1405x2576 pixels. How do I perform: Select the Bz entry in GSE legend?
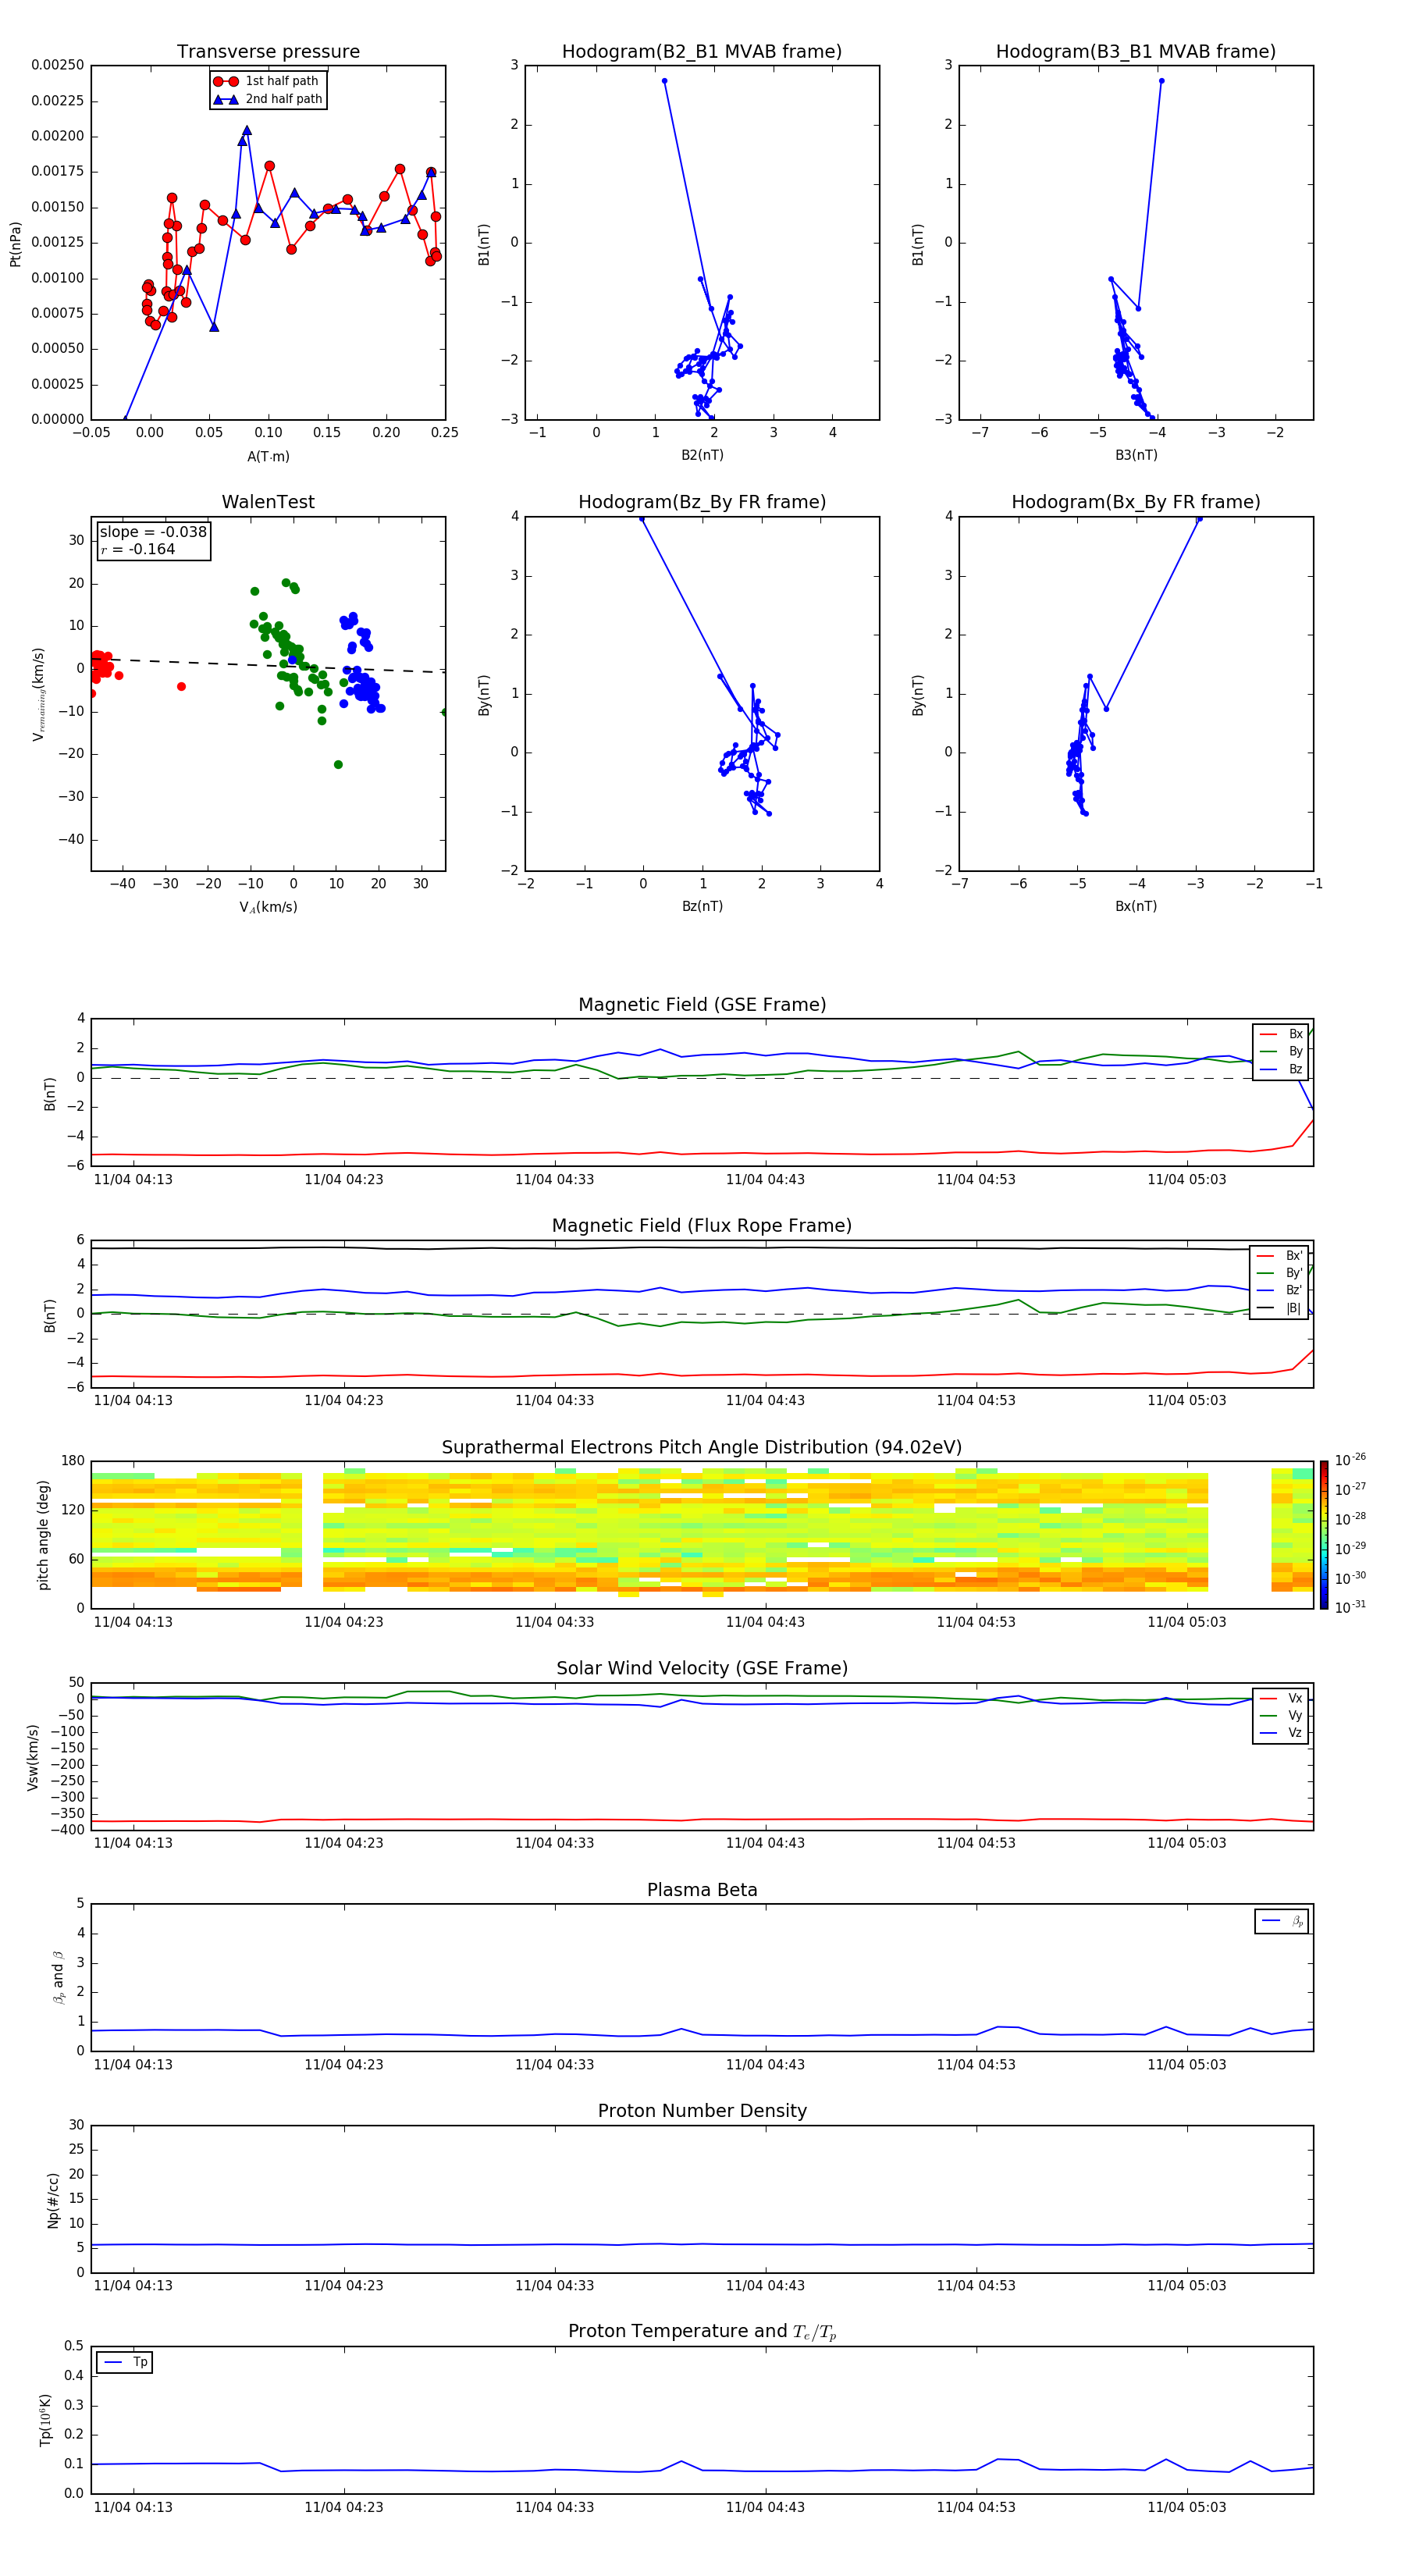coord(1281,1069)
